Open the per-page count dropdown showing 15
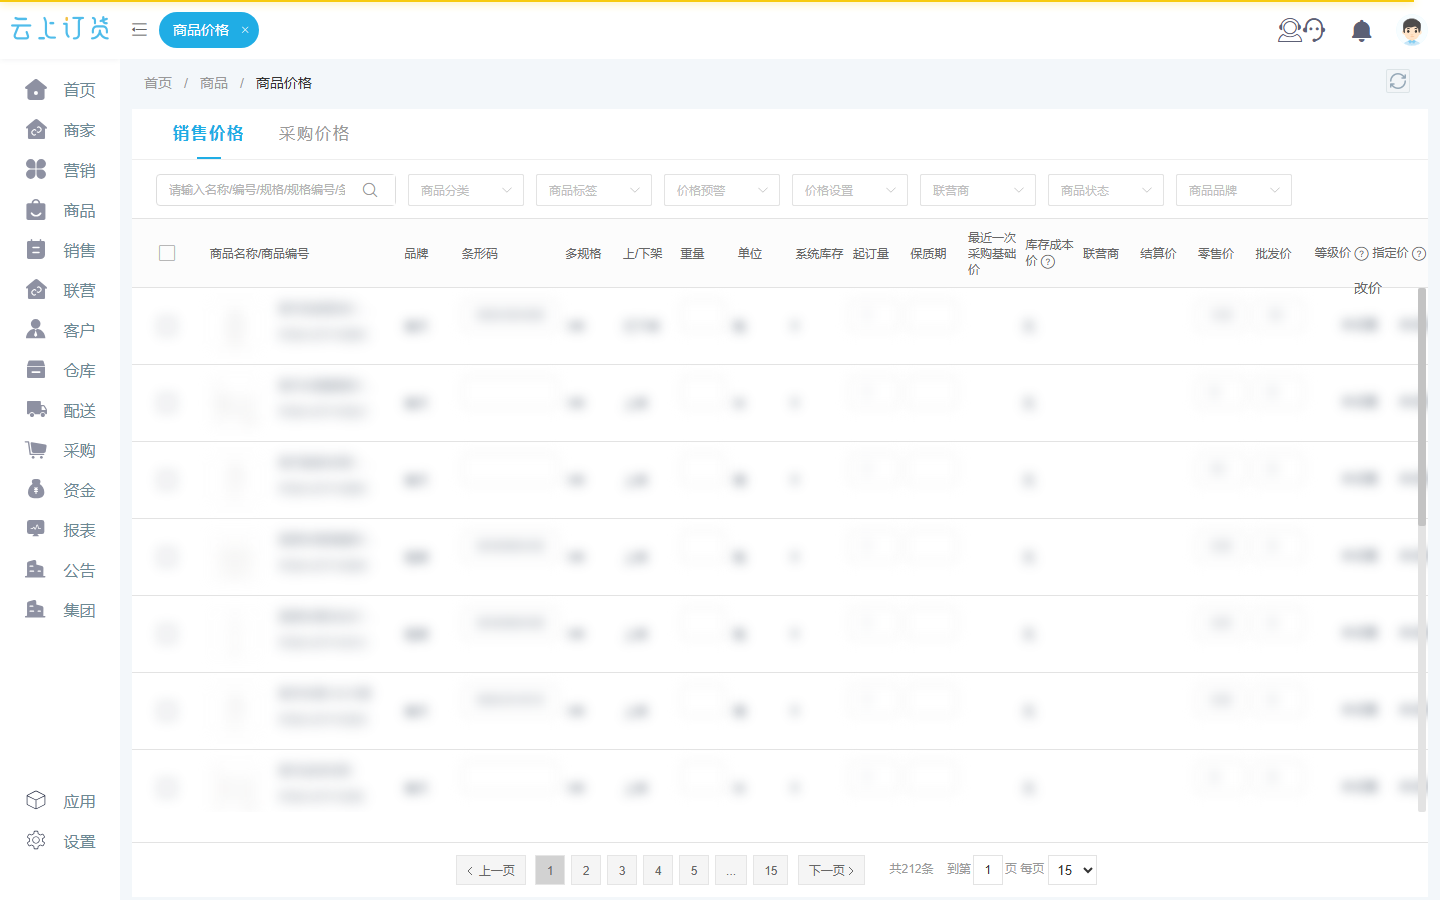 1072,870
